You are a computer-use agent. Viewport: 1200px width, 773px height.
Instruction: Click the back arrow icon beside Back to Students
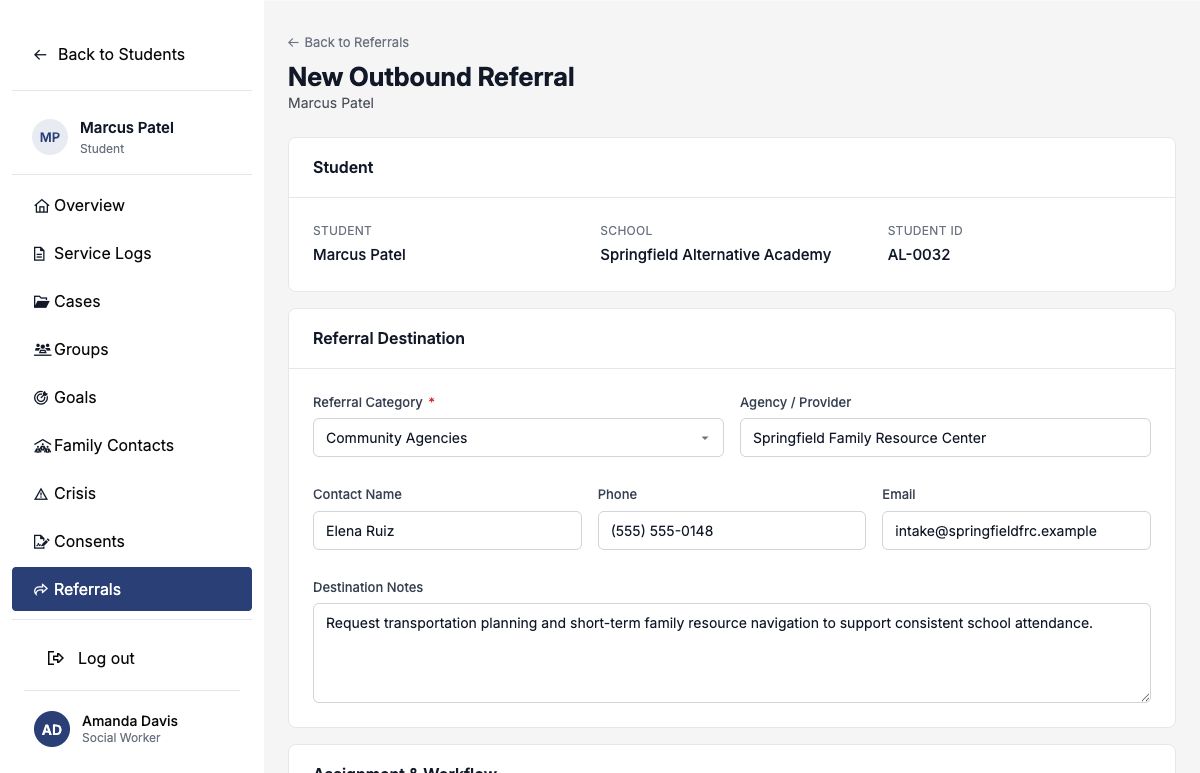point(40,55)
